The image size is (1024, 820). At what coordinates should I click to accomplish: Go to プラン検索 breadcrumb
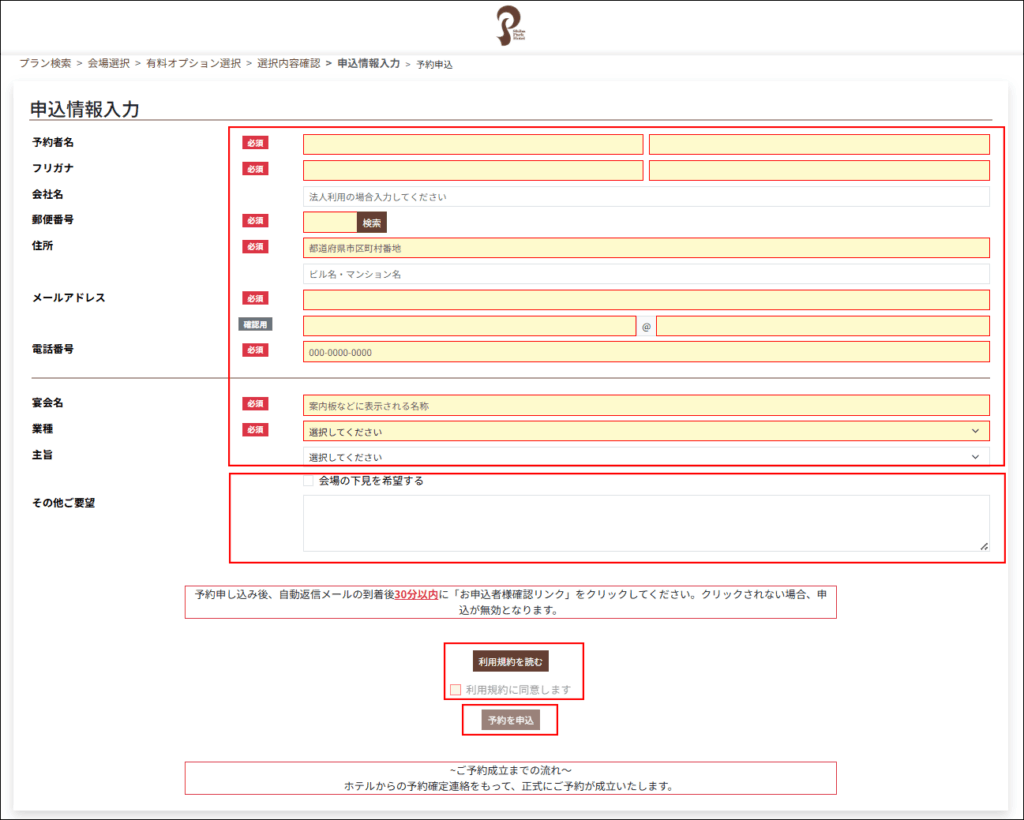(x=45, y=63)
